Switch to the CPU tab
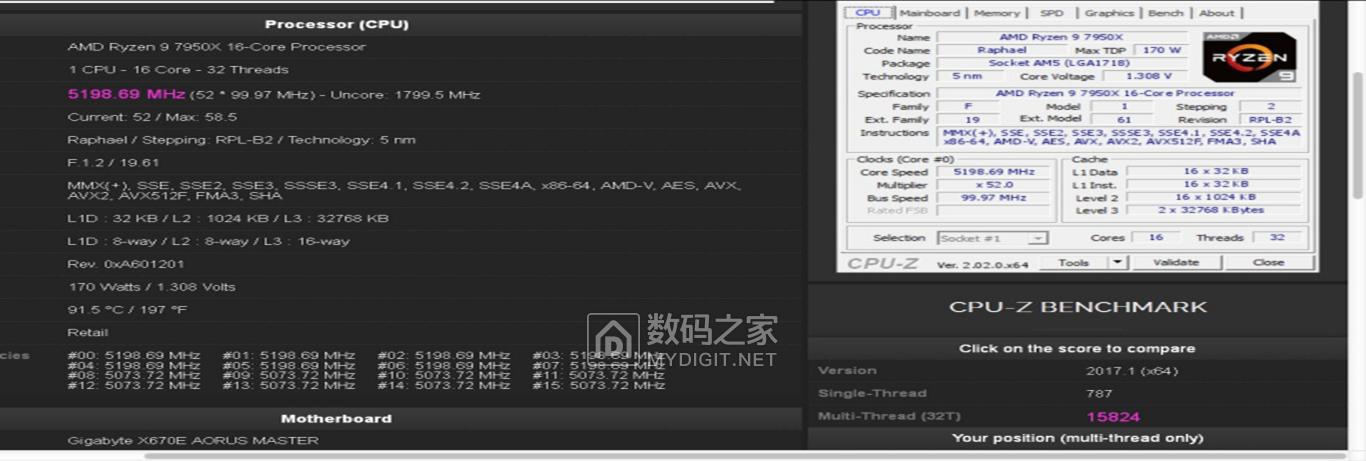This screenshot has height=461, width=1366. (x=868, y=13)
